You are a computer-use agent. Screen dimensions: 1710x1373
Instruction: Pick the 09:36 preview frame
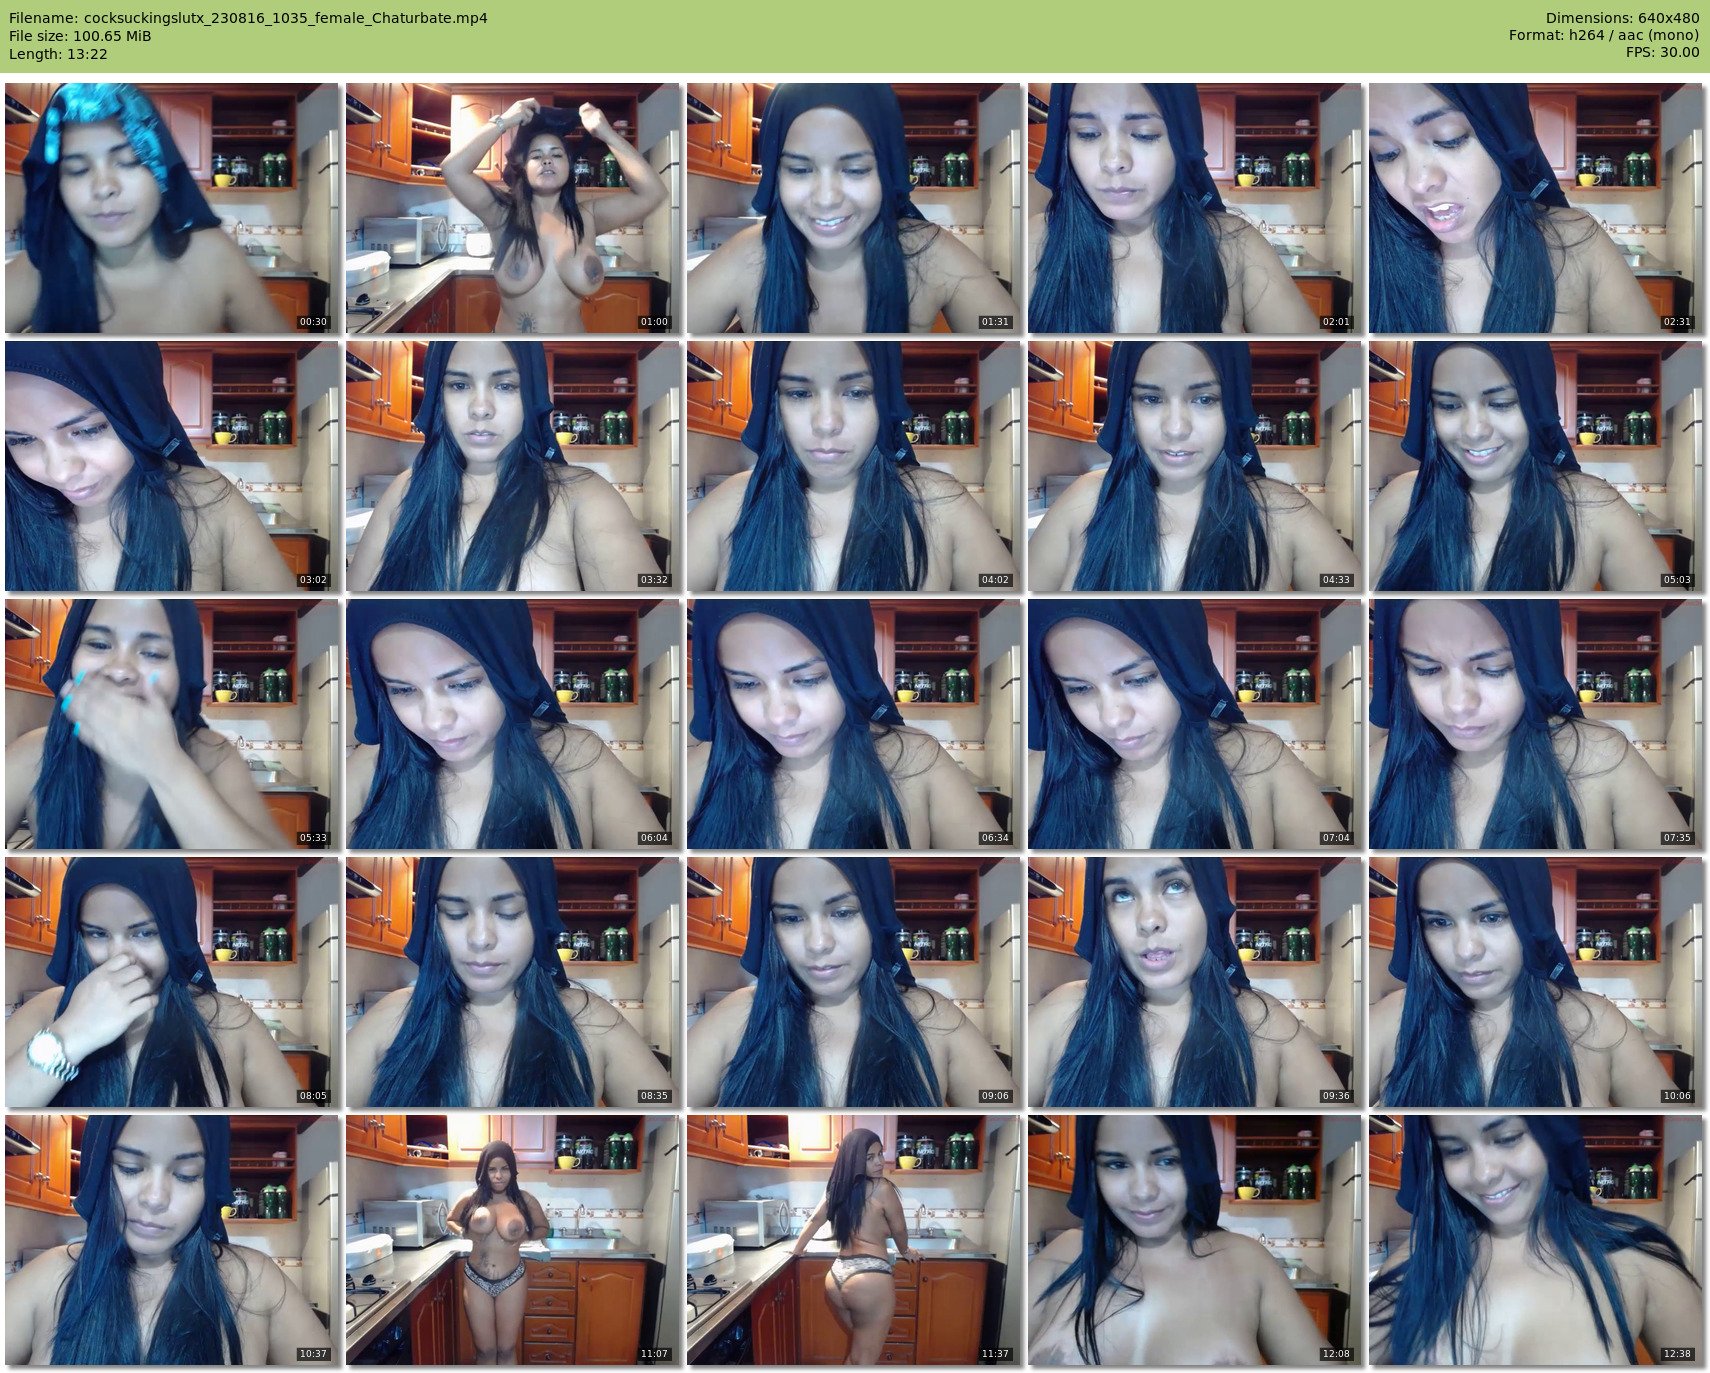pyautogui.click(x=1195, y=982)
